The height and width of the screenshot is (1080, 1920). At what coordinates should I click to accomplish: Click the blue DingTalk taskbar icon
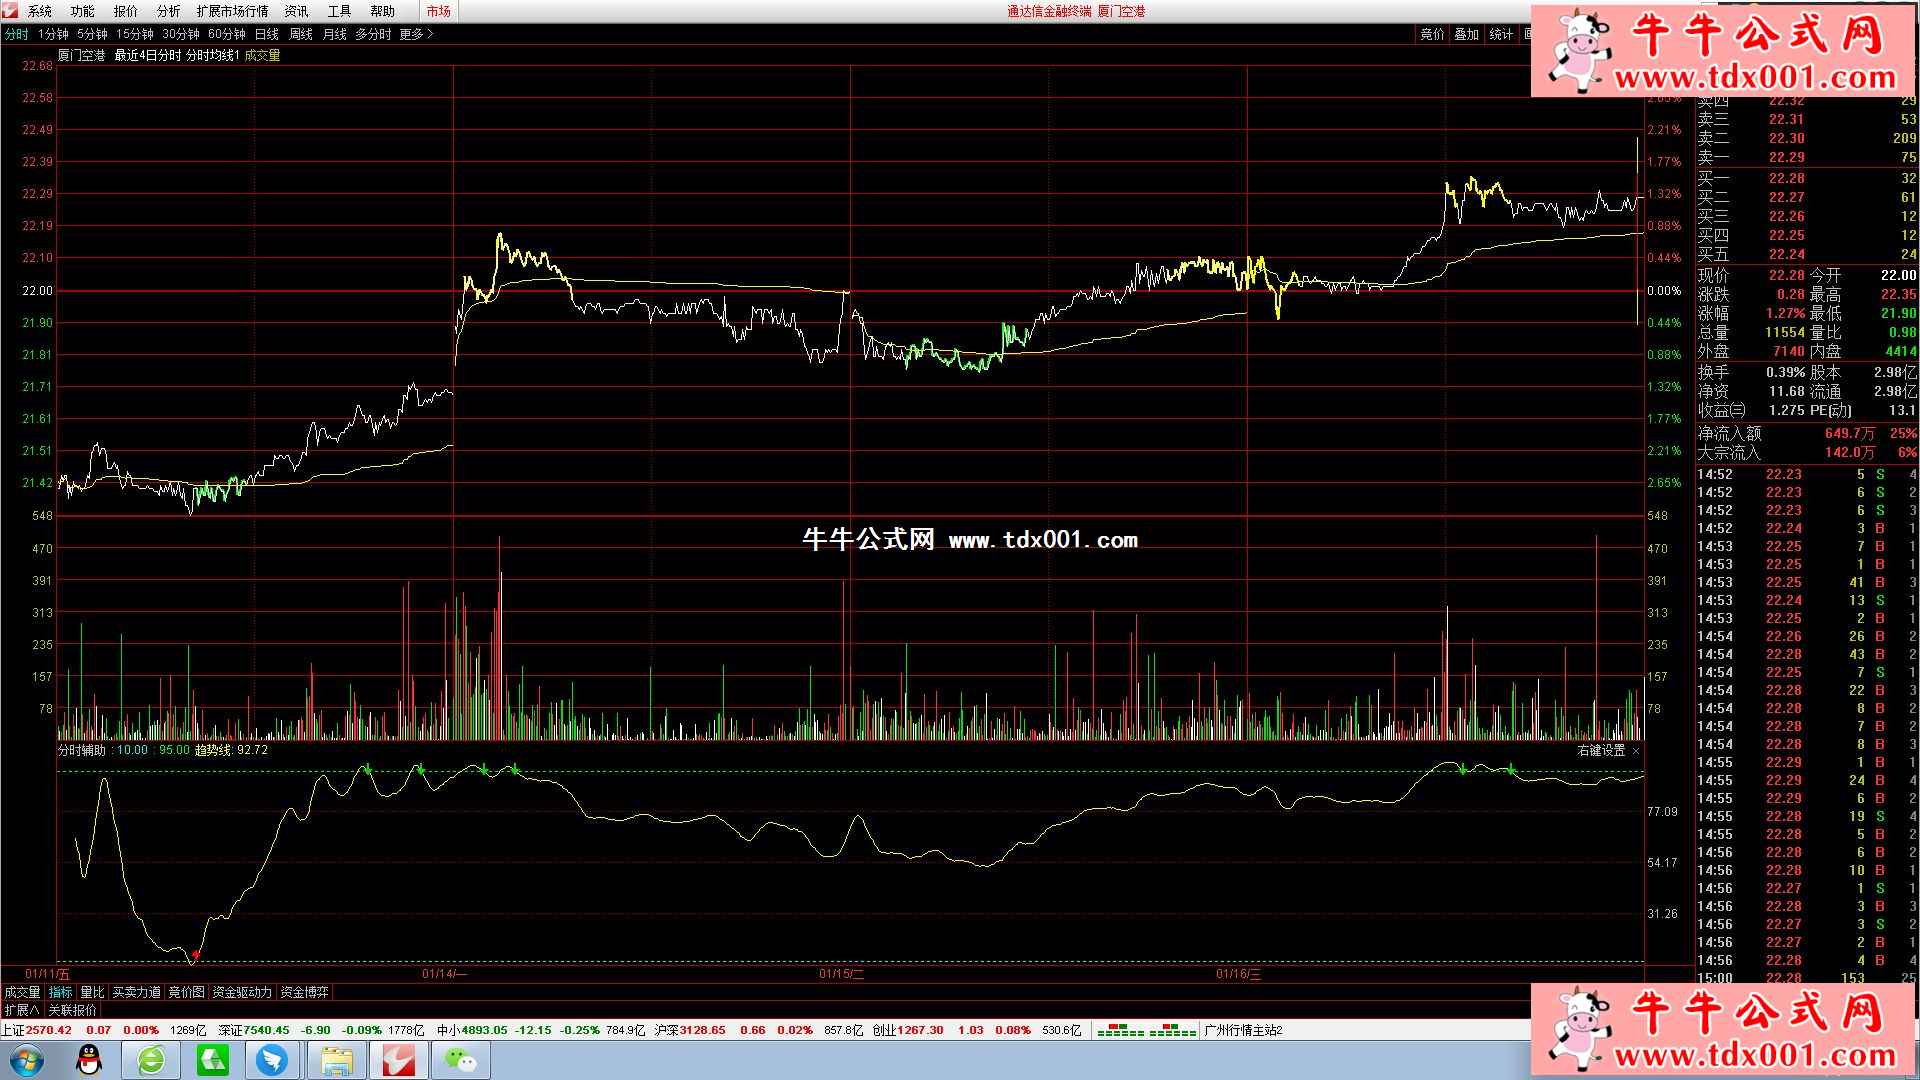point(272,1060)
